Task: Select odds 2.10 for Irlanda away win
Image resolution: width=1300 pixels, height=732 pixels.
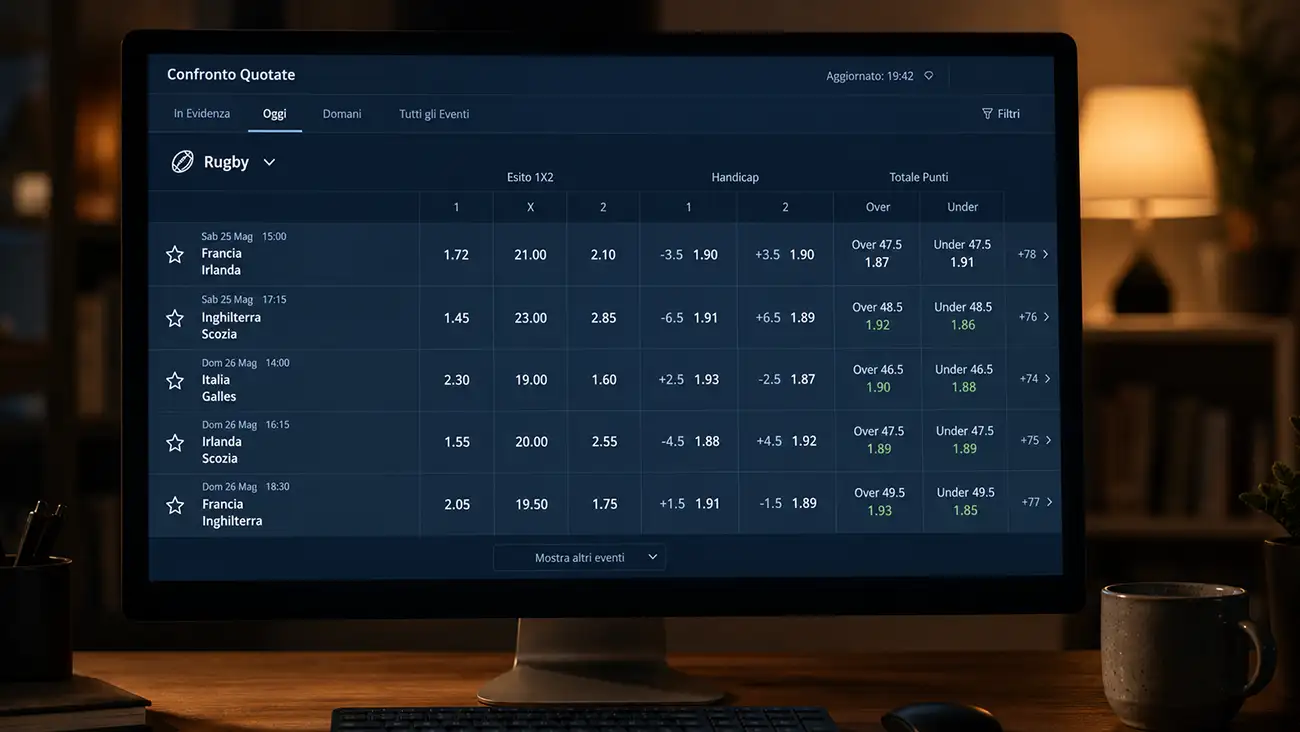Action: pos(603,255)
